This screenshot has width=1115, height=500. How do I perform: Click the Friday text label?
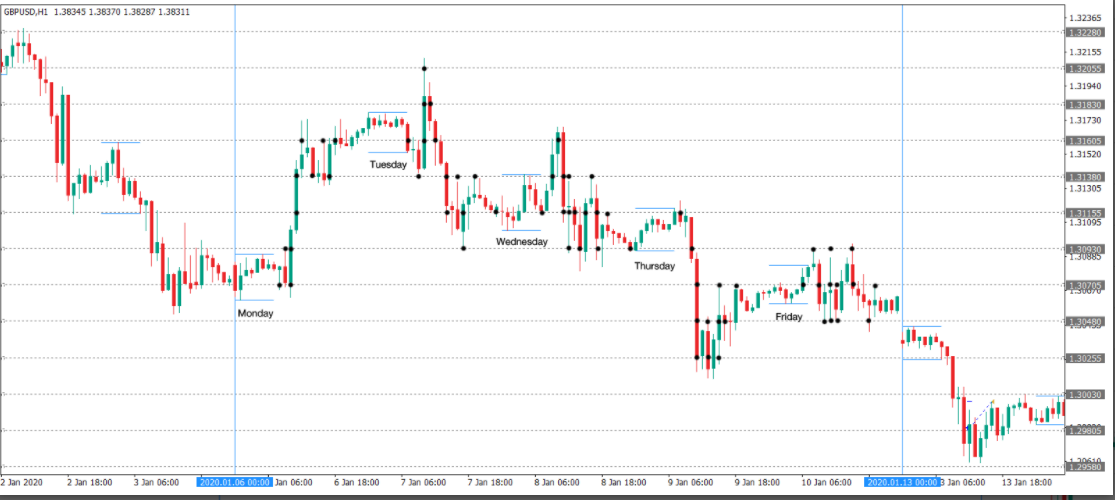click(788, 317)
